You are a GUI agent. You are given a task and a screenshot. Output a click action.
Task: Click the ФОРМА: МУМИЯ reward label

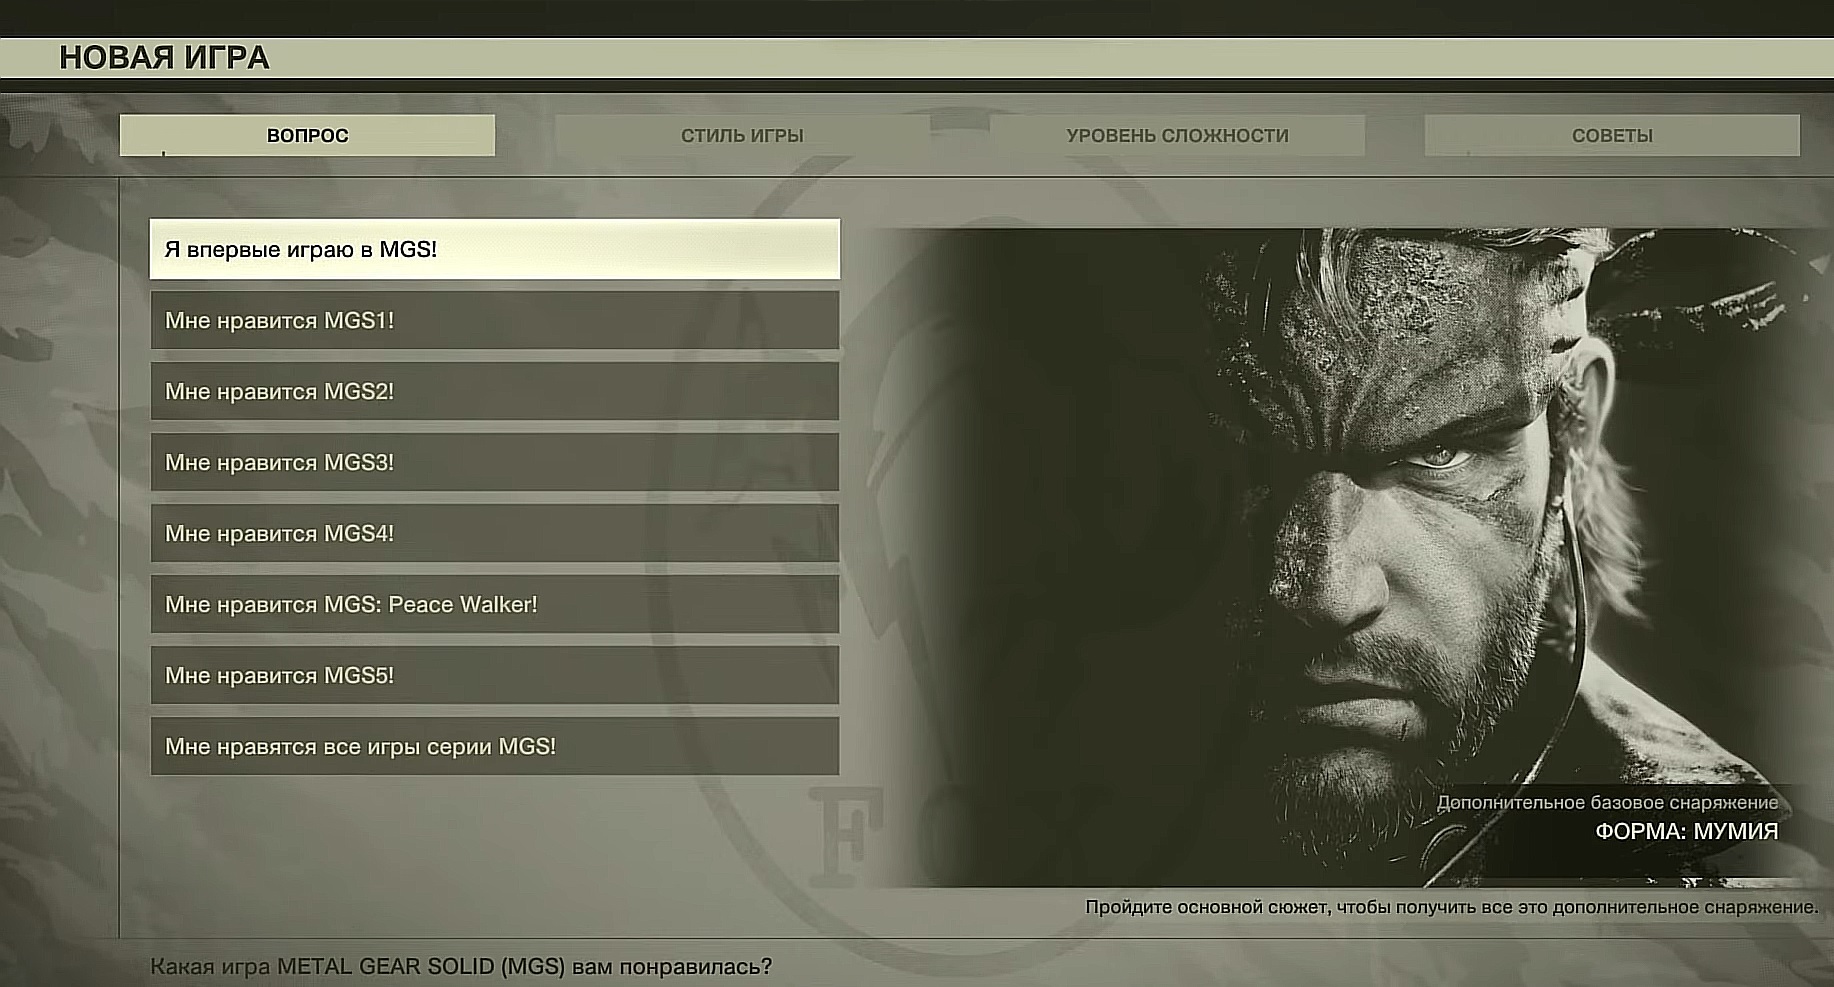(x=1686, y=831)
